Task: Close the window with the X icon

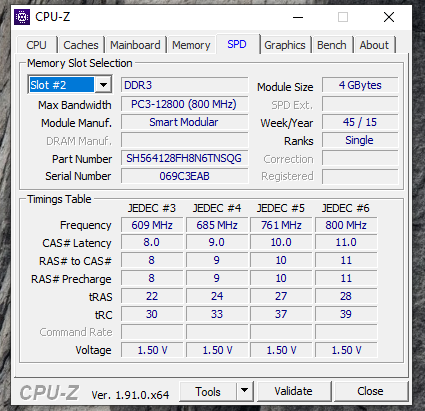Action: pyautogui.click(x=389, y=17)
